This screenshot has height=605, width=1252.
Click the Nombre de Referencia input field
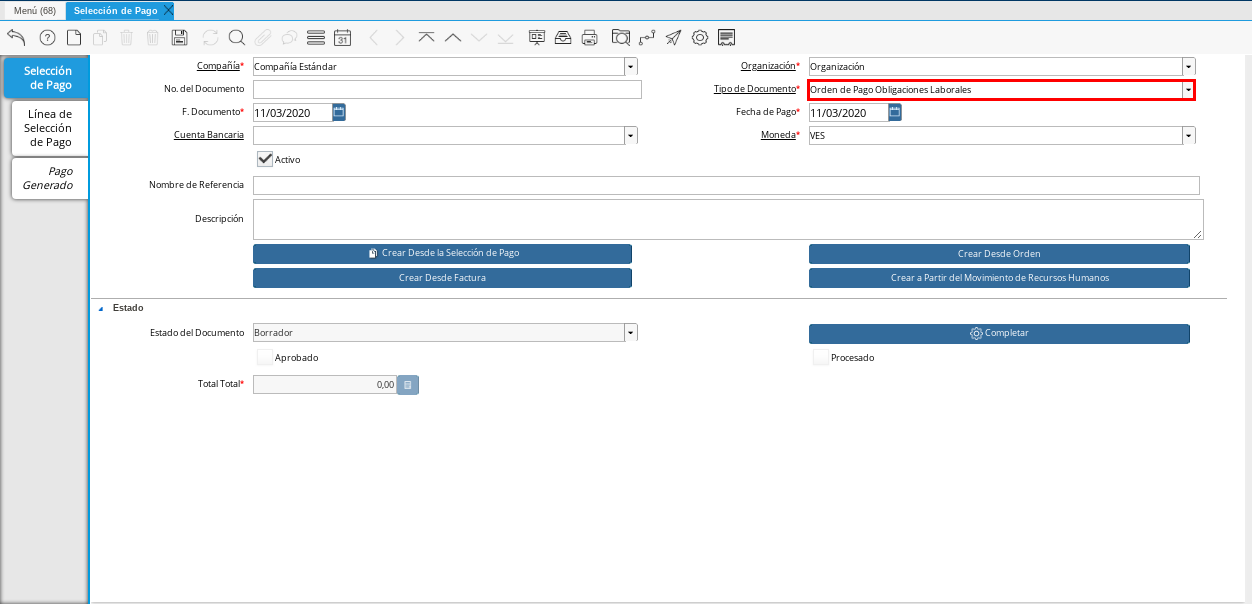point(726,186)
